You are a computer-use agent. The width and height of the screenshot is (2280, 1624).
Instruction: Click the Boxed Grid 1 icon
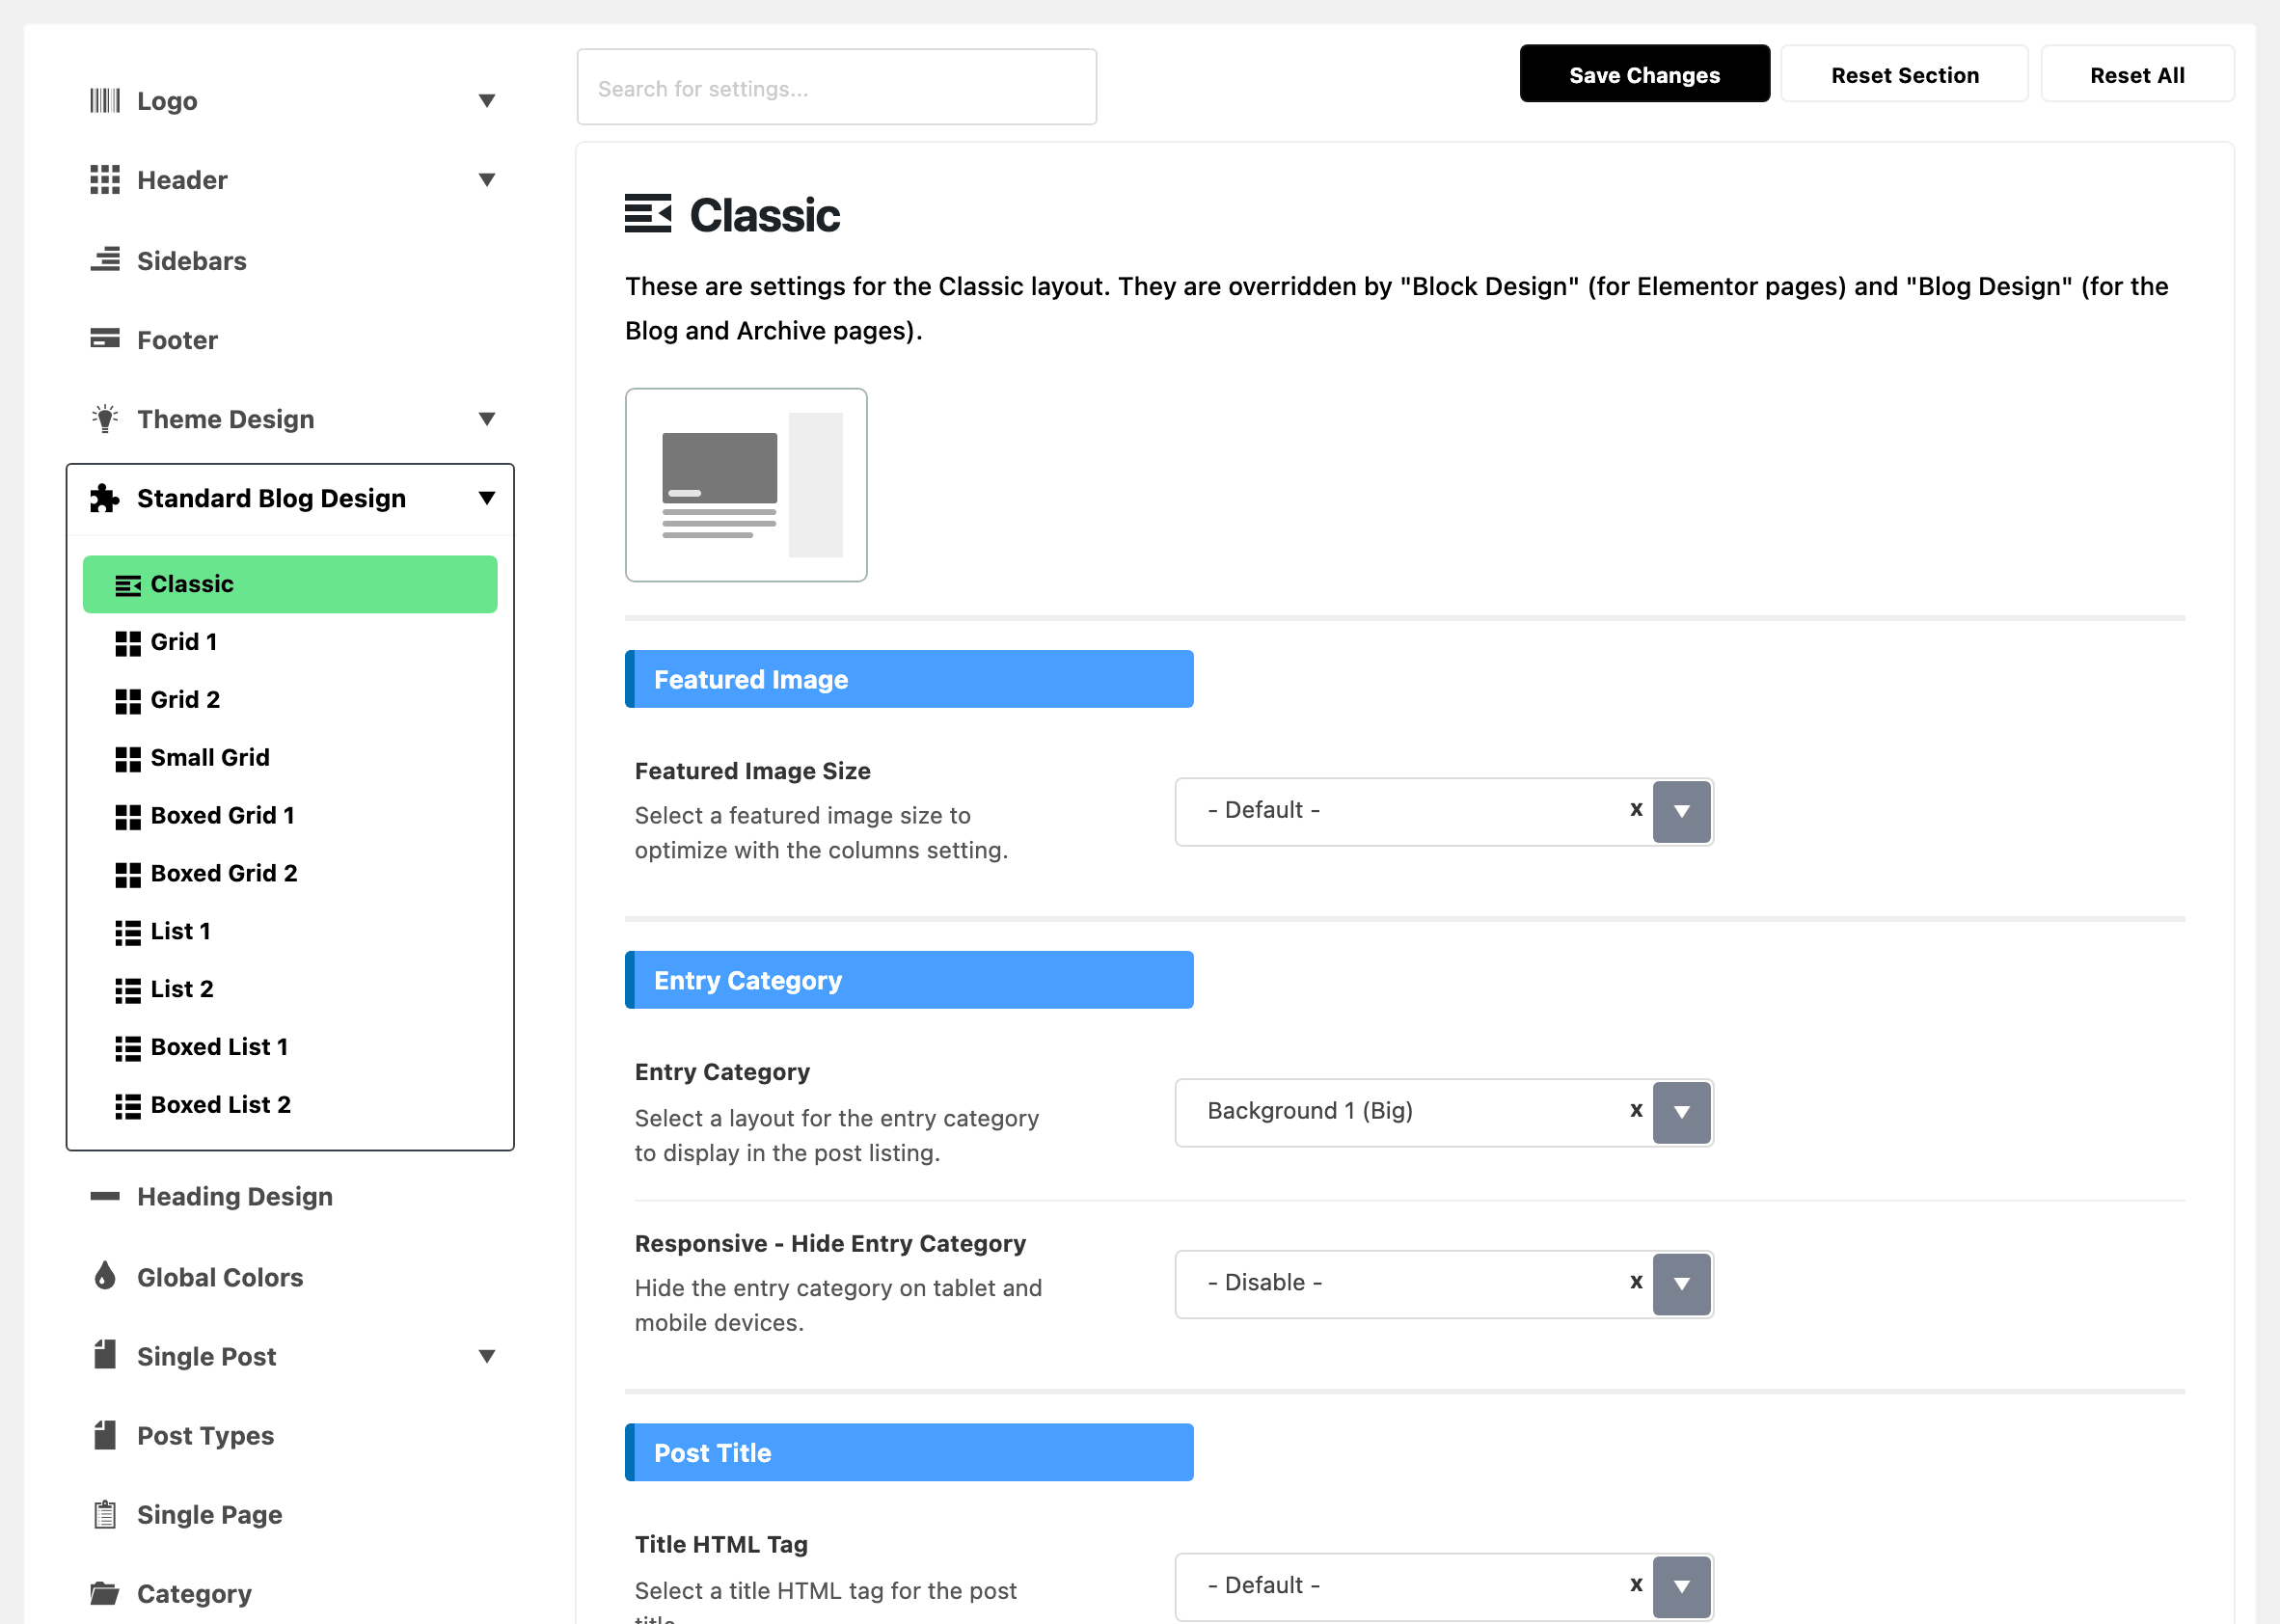tap(128, 817)
